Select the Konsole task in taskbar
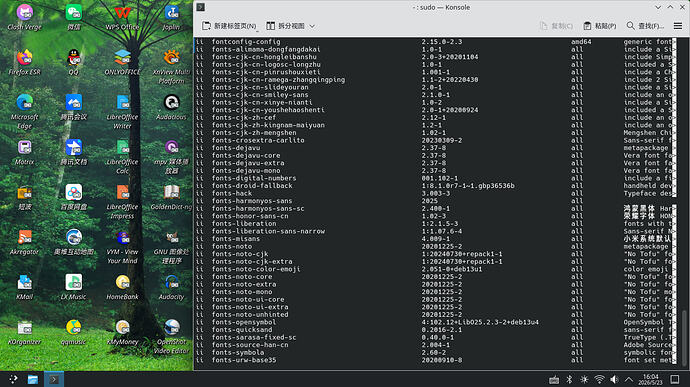This screenshot has width=690, height=387. pos(54,379)
